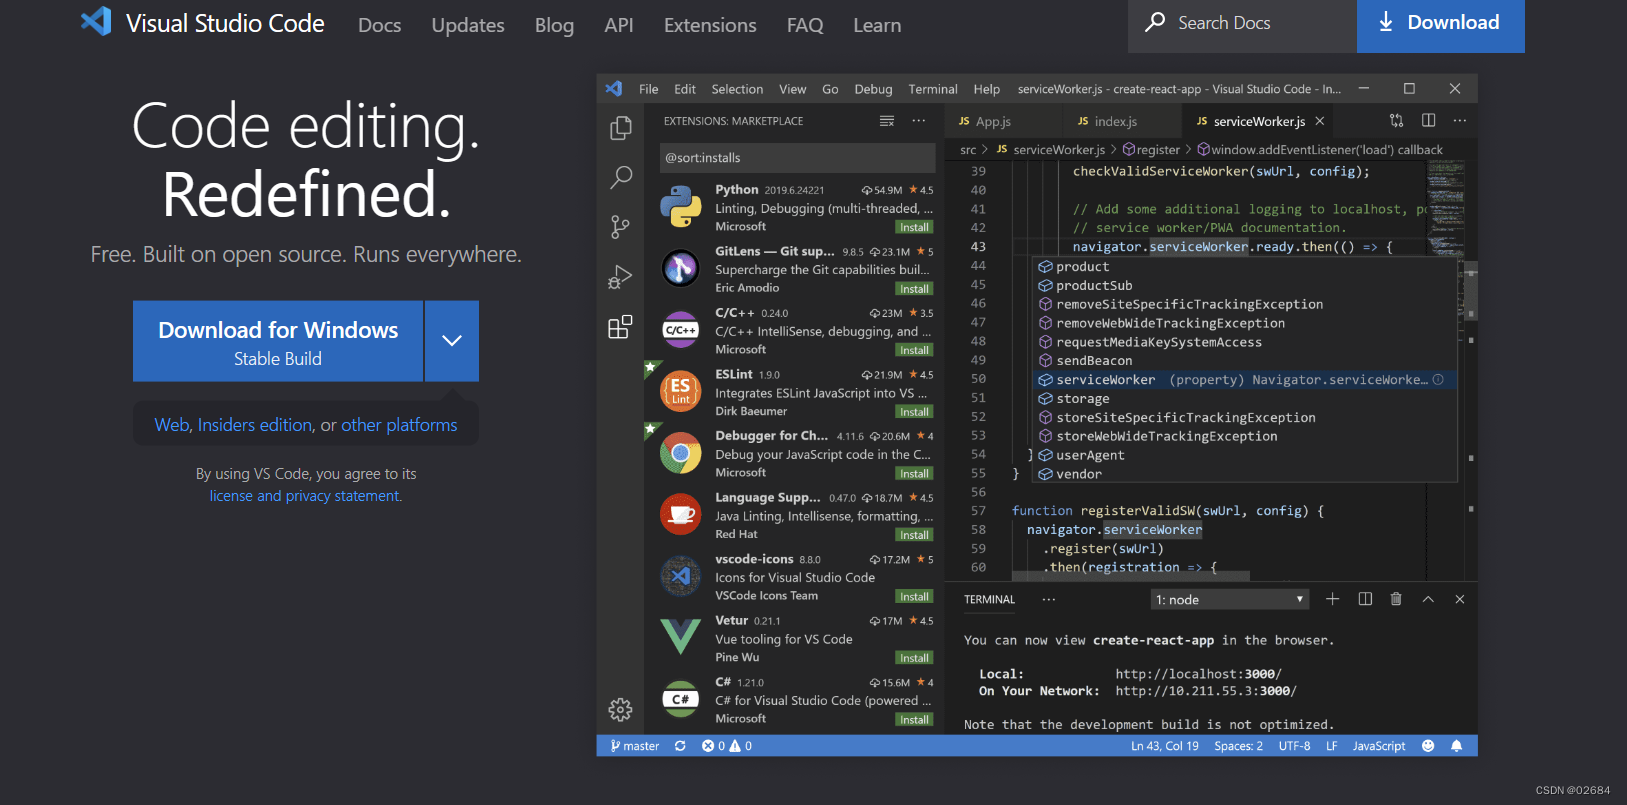1627x805 pixels.
Task: Install the ESLint extension
Action: (x=914, y=412)
